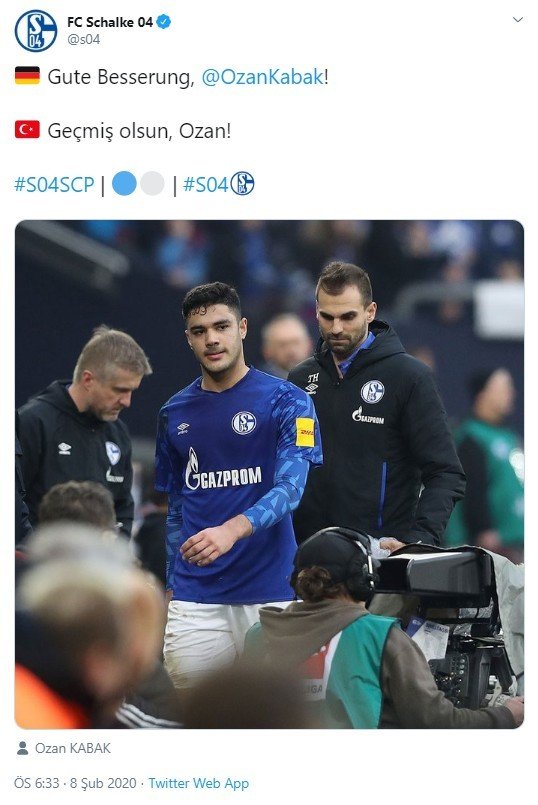Open the #S04SCP hashtag
The height and width of the screenshot is (805, 538).
[54, 184]
